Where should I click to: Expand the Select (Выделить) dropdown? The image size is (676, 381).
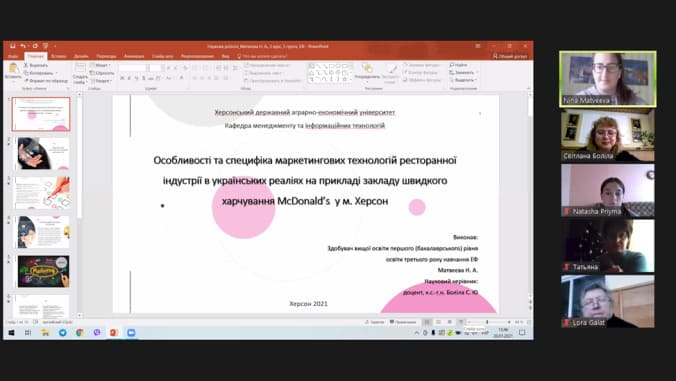[463, 80]
